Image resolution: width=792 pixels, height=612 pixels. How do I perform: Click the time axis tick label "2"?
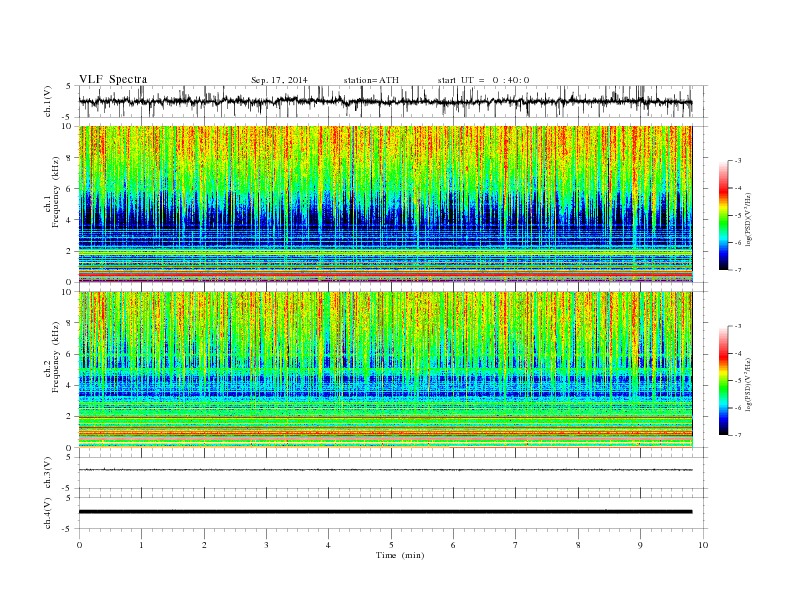204,545
